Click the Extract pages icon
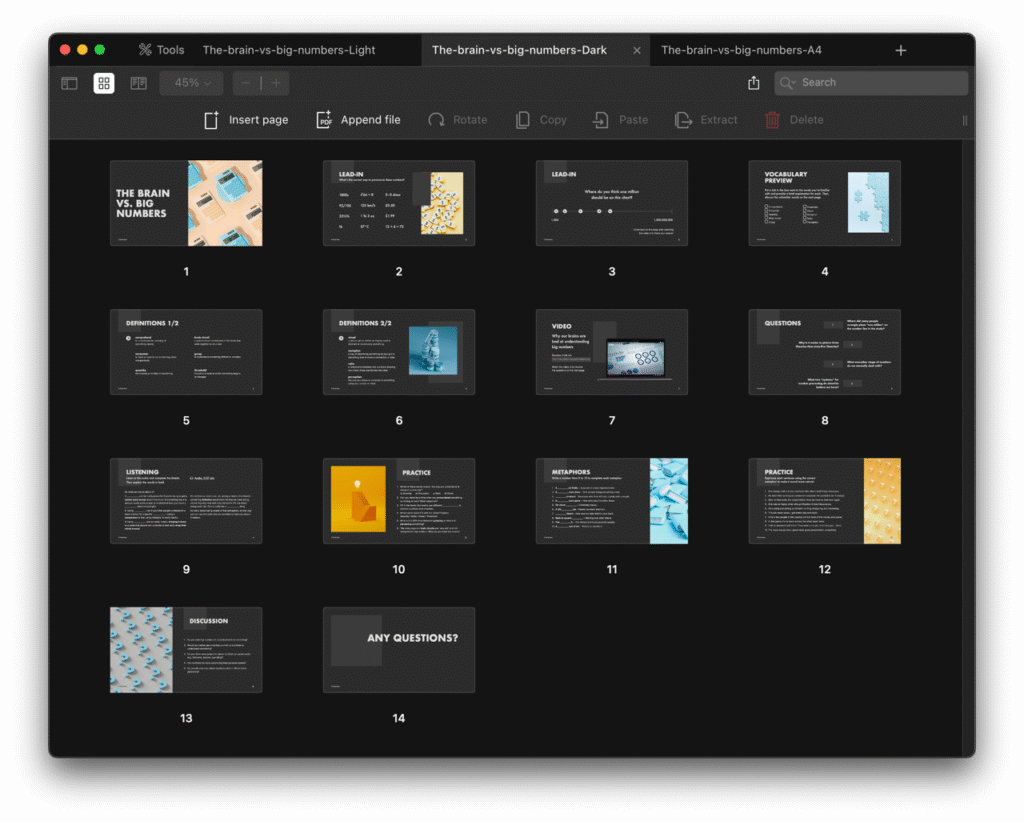The height and width of the screenshot is (822, 1024). point(684,120)
